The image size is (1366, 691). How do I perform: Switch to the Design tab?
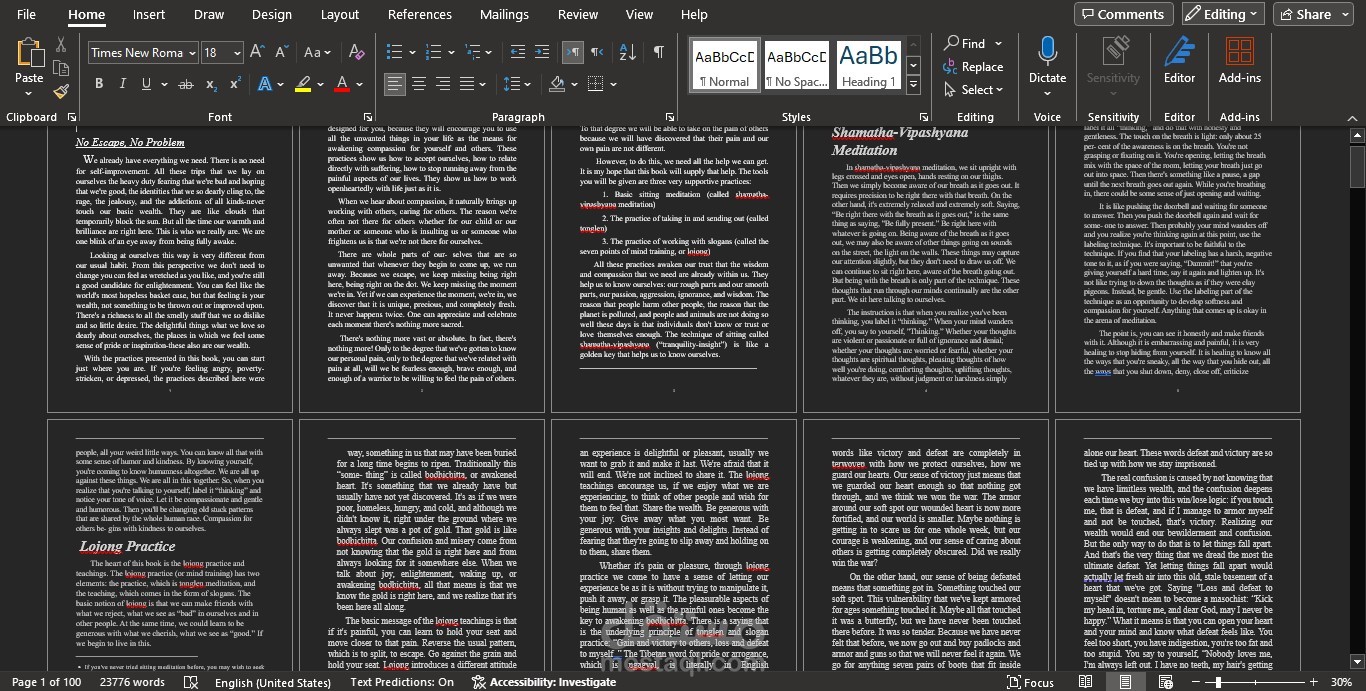272,14
